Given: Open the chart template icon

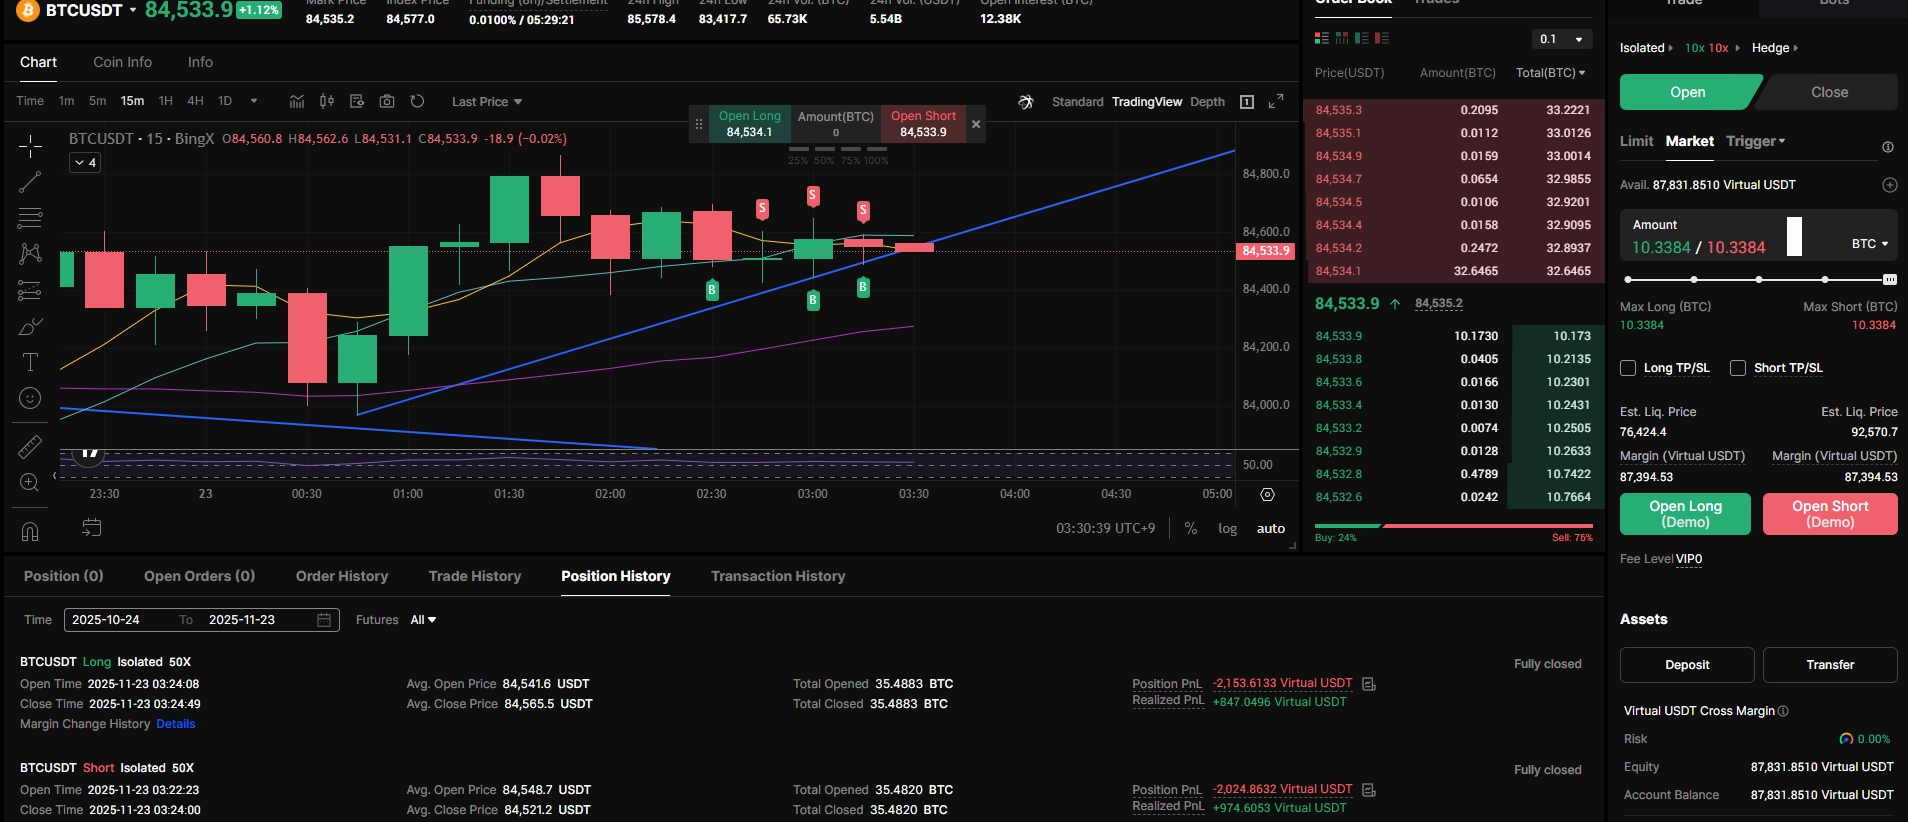Looking at the screenshot, I should [x=357, y=101].
